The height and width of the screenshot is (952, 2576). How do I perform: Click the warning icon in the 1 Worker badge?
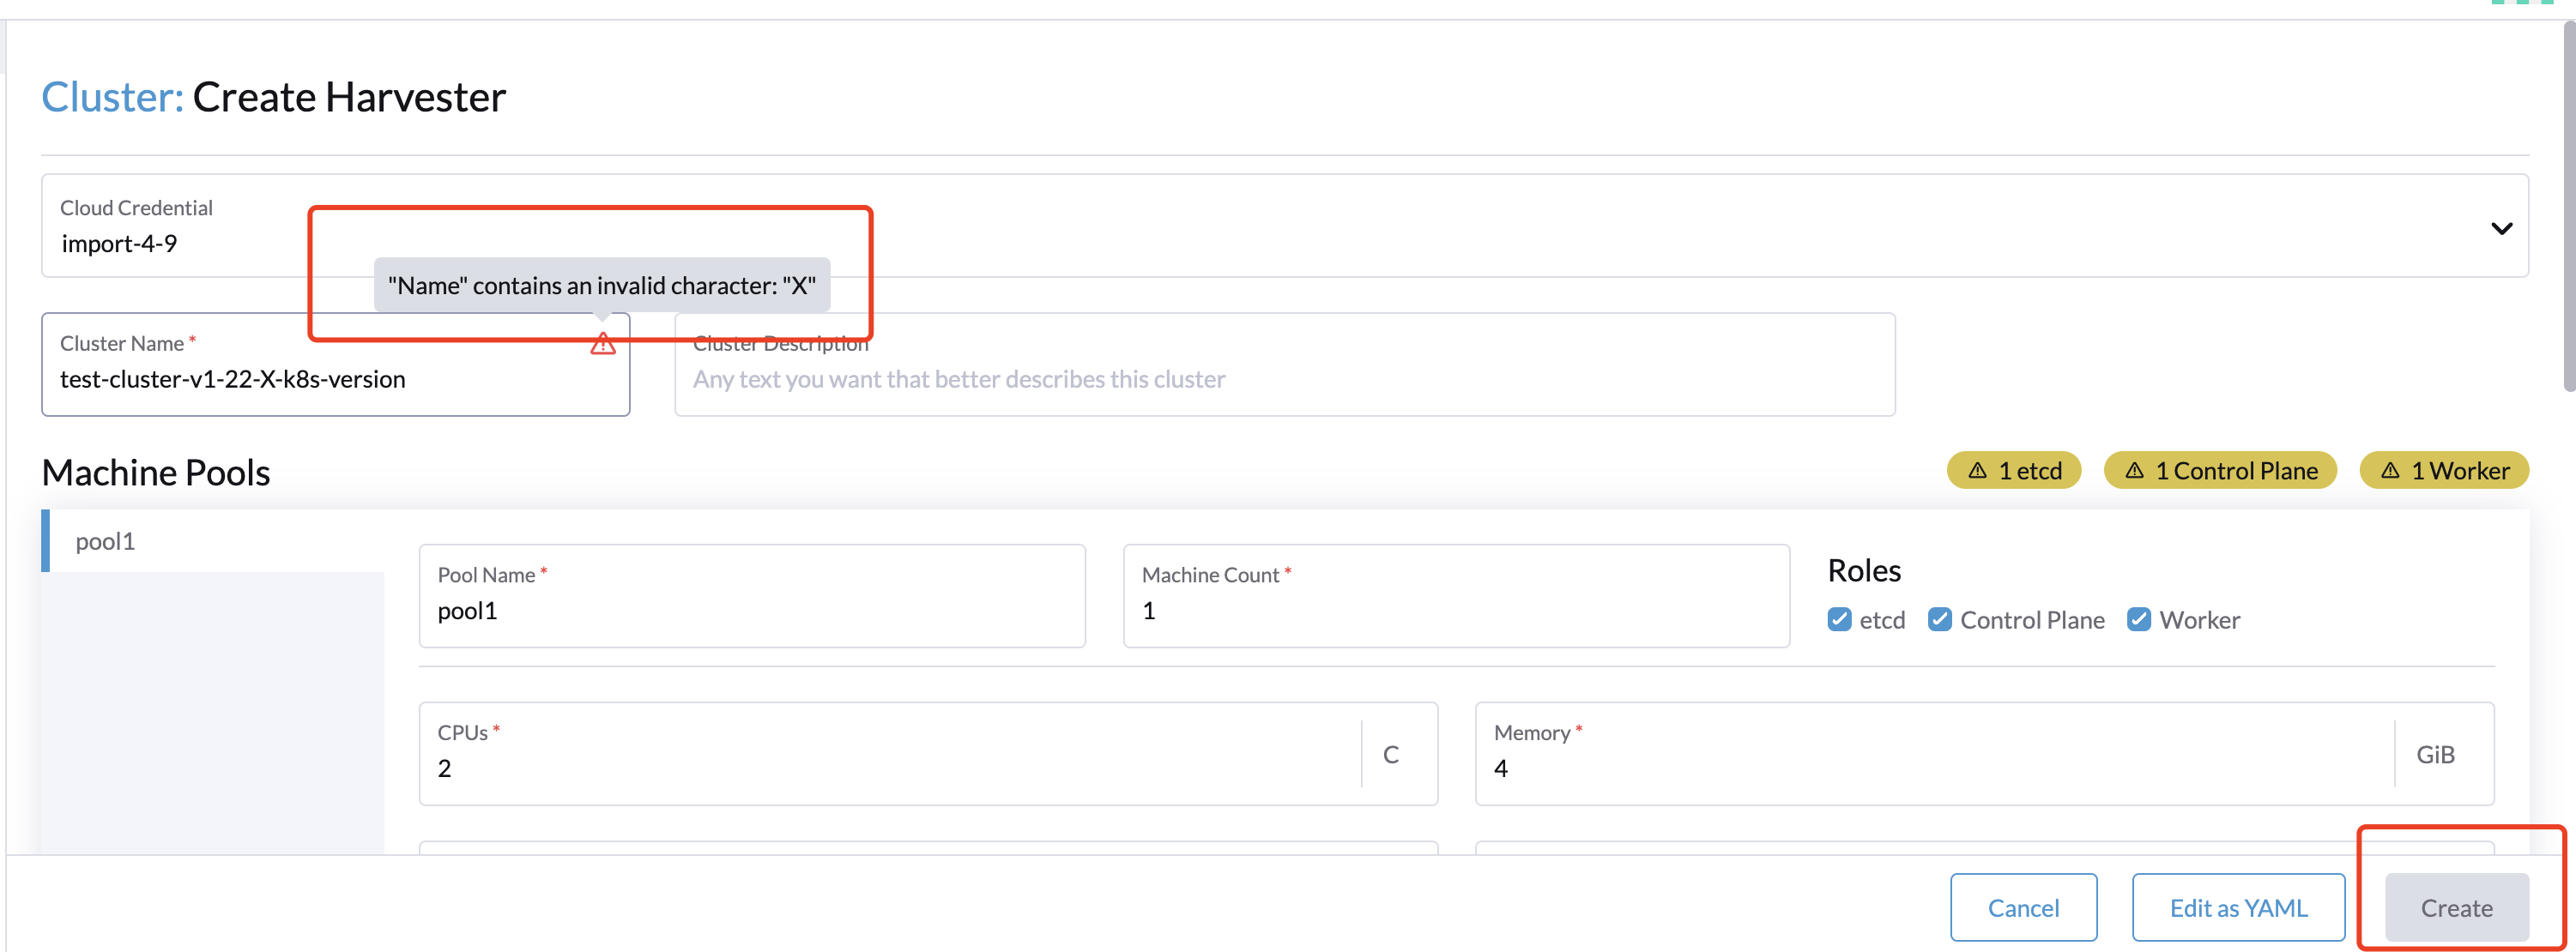point(2390,470)
